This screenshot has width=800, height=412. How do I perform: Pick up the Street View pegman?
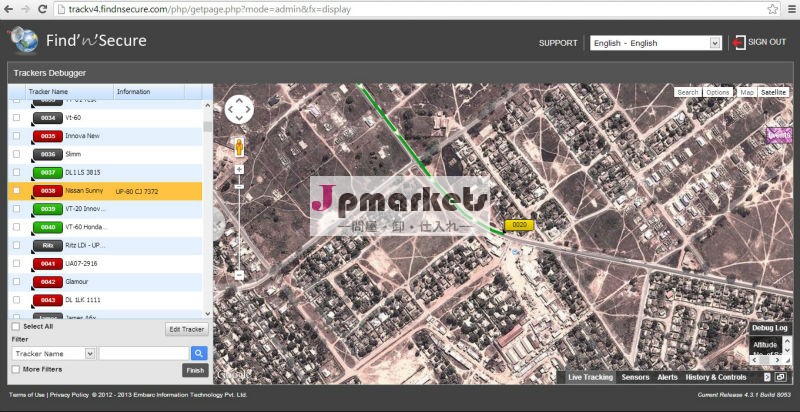coord(239,147)
